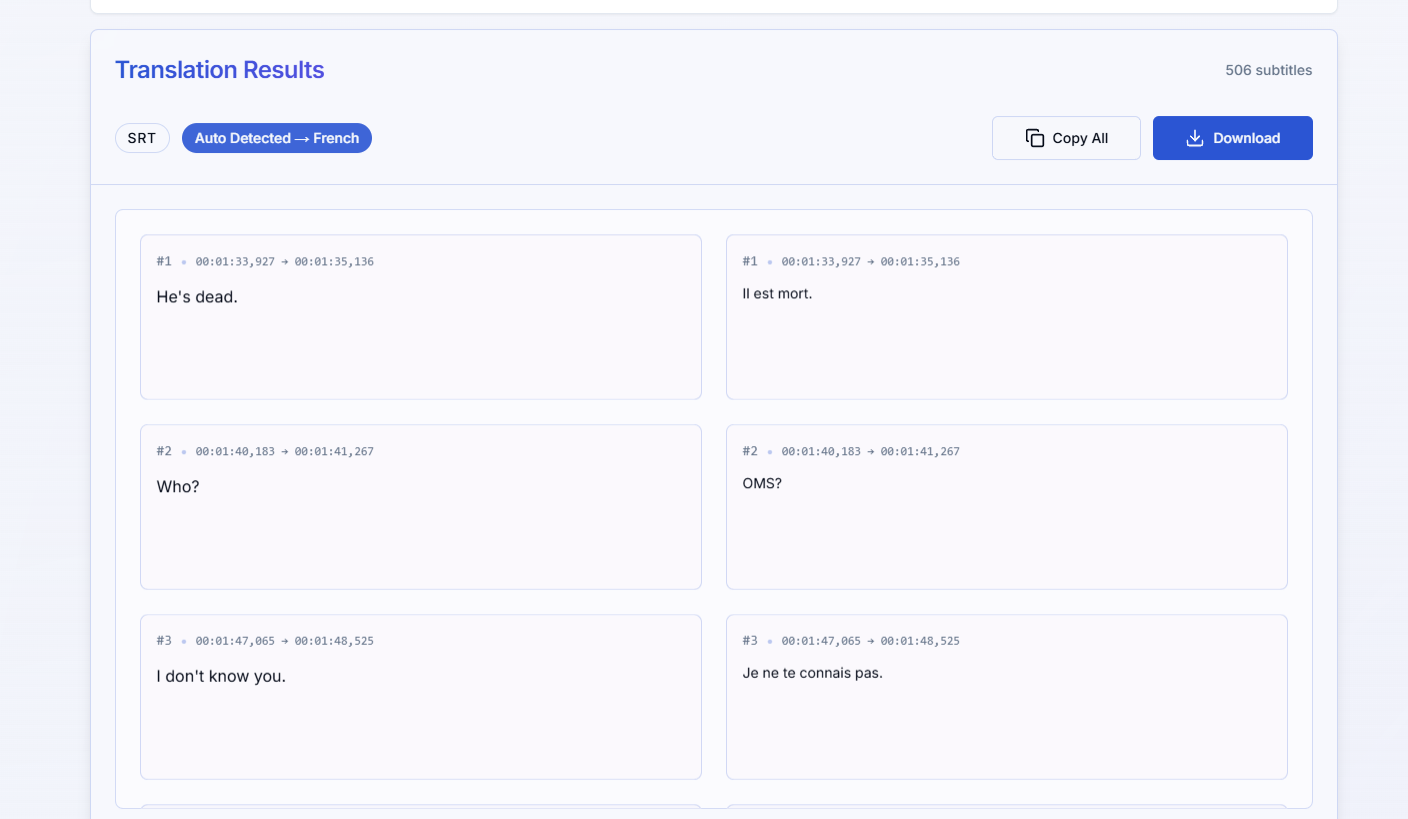Click the French #3 timestamp 00:01:47,065
Screen dimensions: 1408x819
click(821, 641)
